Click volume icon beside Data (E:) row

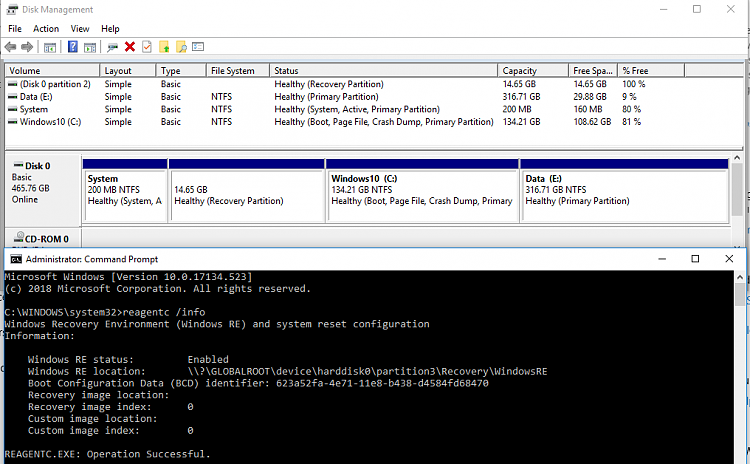tap(13, 97)
